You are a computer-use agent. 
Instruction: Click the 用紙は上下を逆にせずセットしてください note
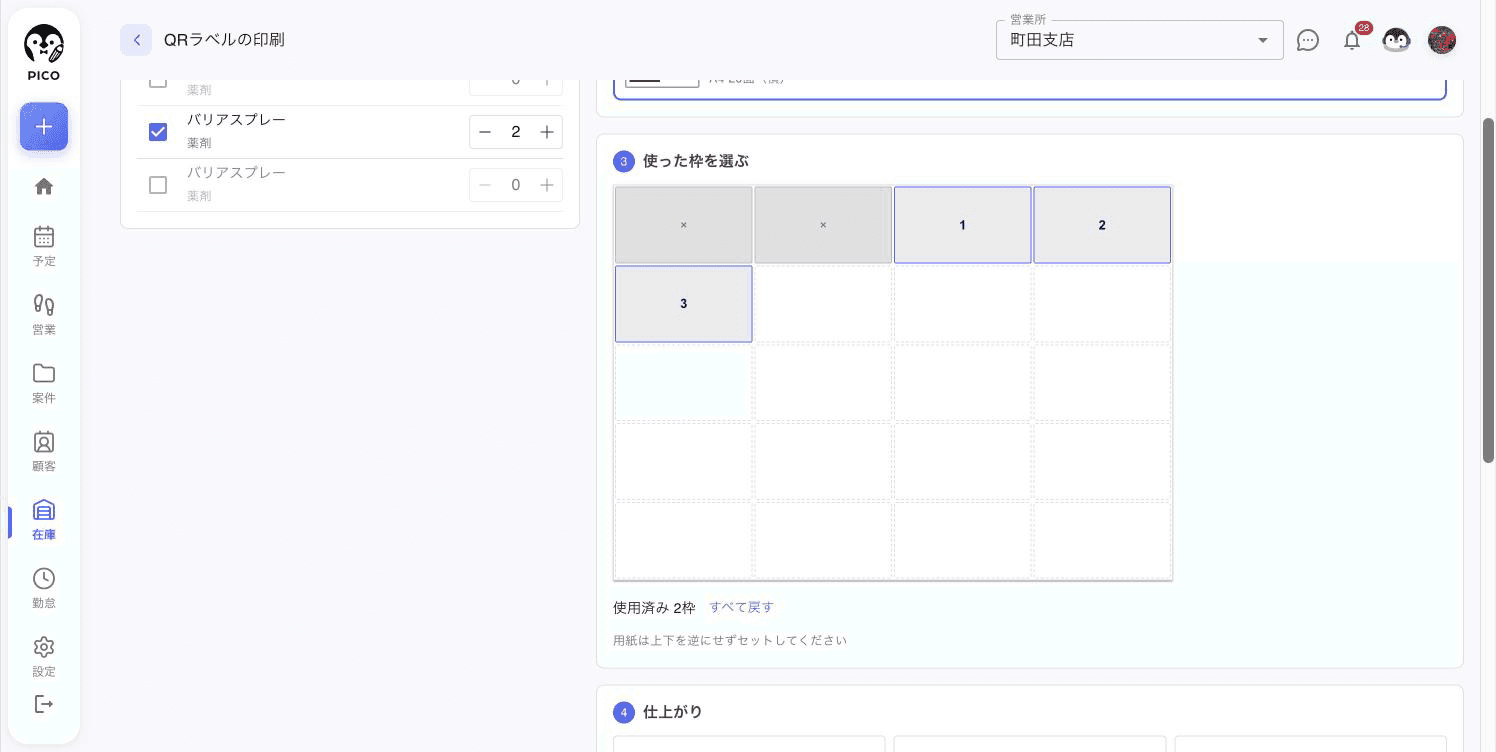pyautogui.click(x=730, y=640)
